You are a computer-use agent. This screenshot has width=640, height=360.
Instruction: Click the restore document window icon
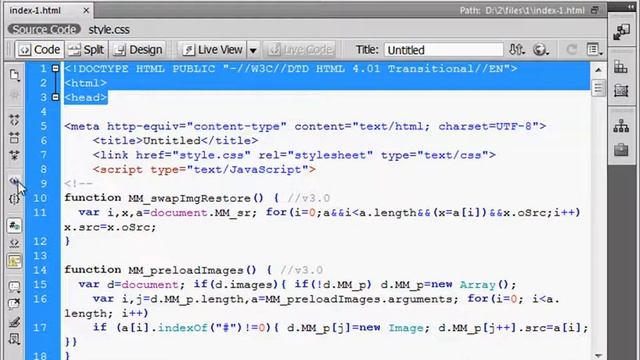tap(595, 11)
